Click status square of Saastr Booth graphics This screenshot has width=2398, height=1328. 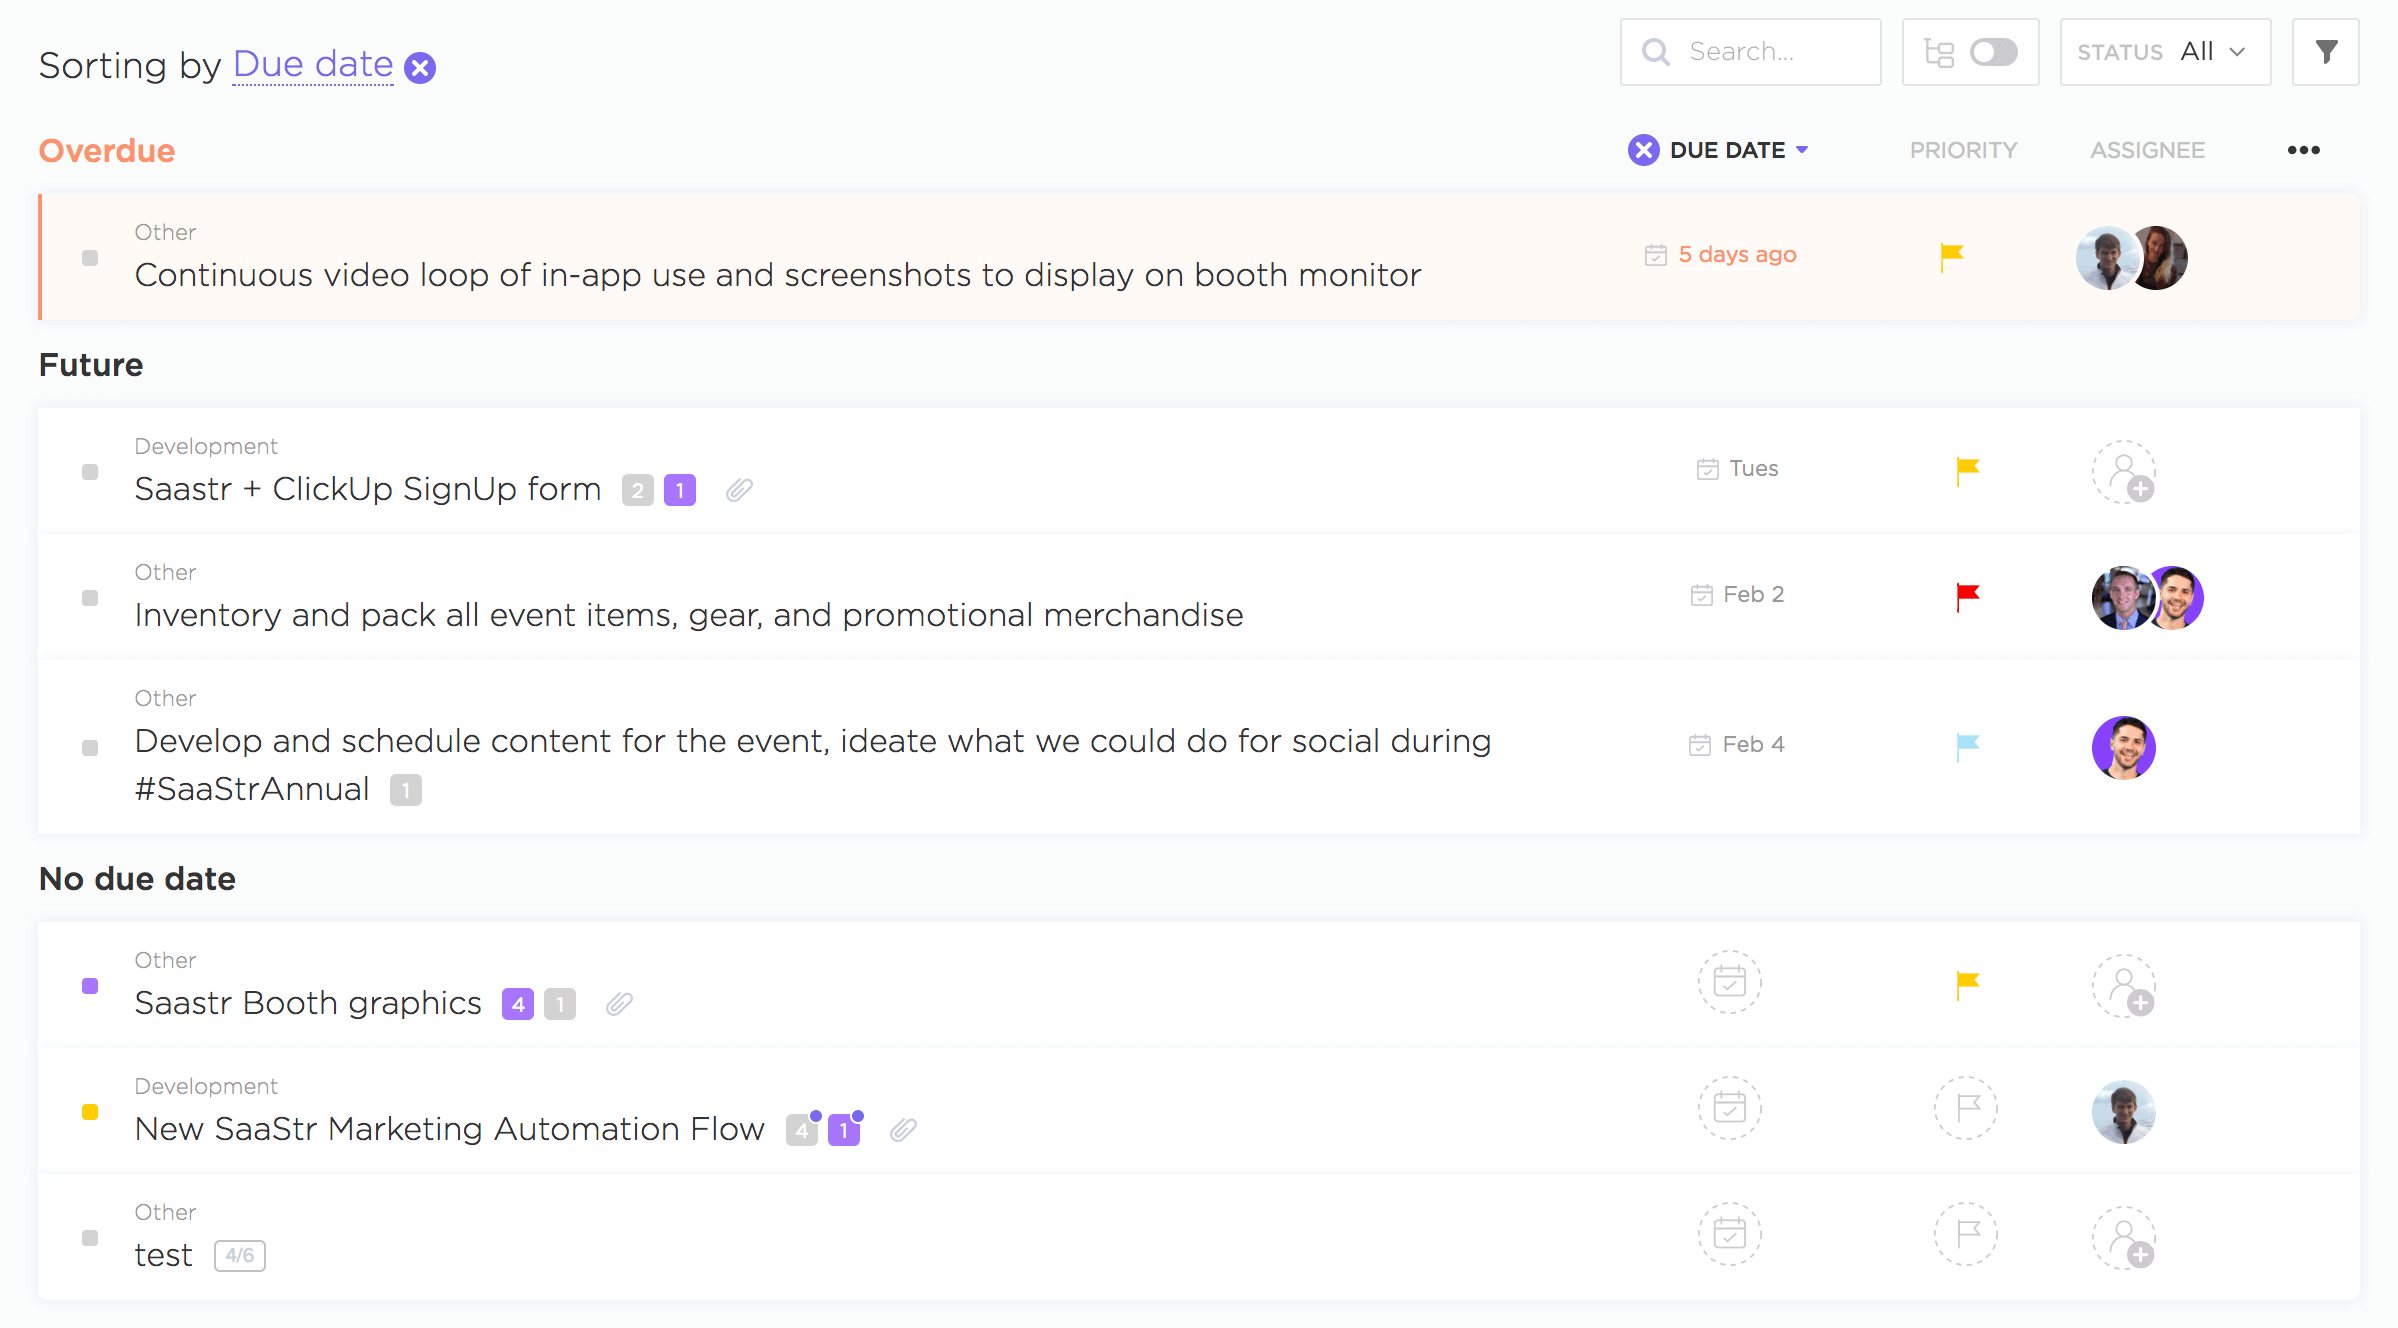click(x=90, y=986)
